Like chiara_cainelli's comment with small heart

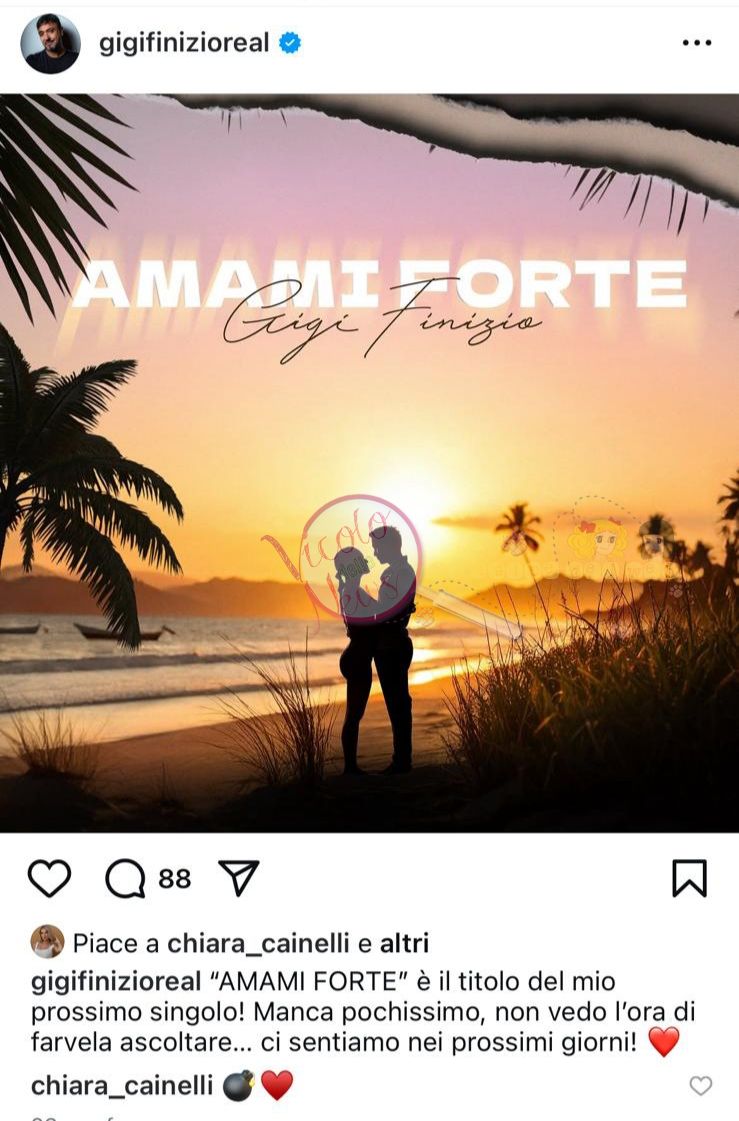(x=700, y=1085)
